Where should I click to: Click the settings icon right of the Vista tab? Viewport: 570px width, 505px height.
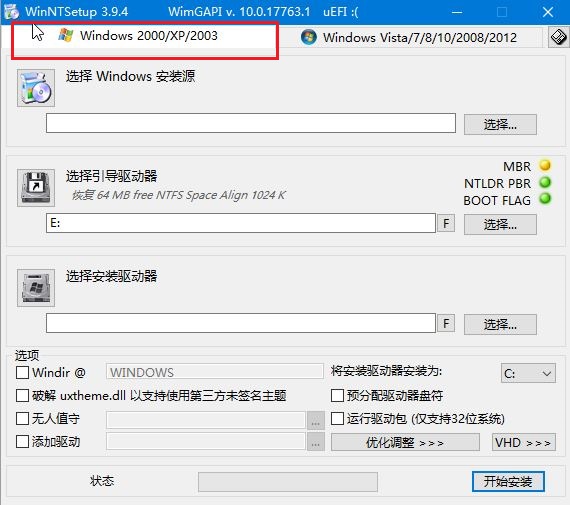tap(558, 37)
